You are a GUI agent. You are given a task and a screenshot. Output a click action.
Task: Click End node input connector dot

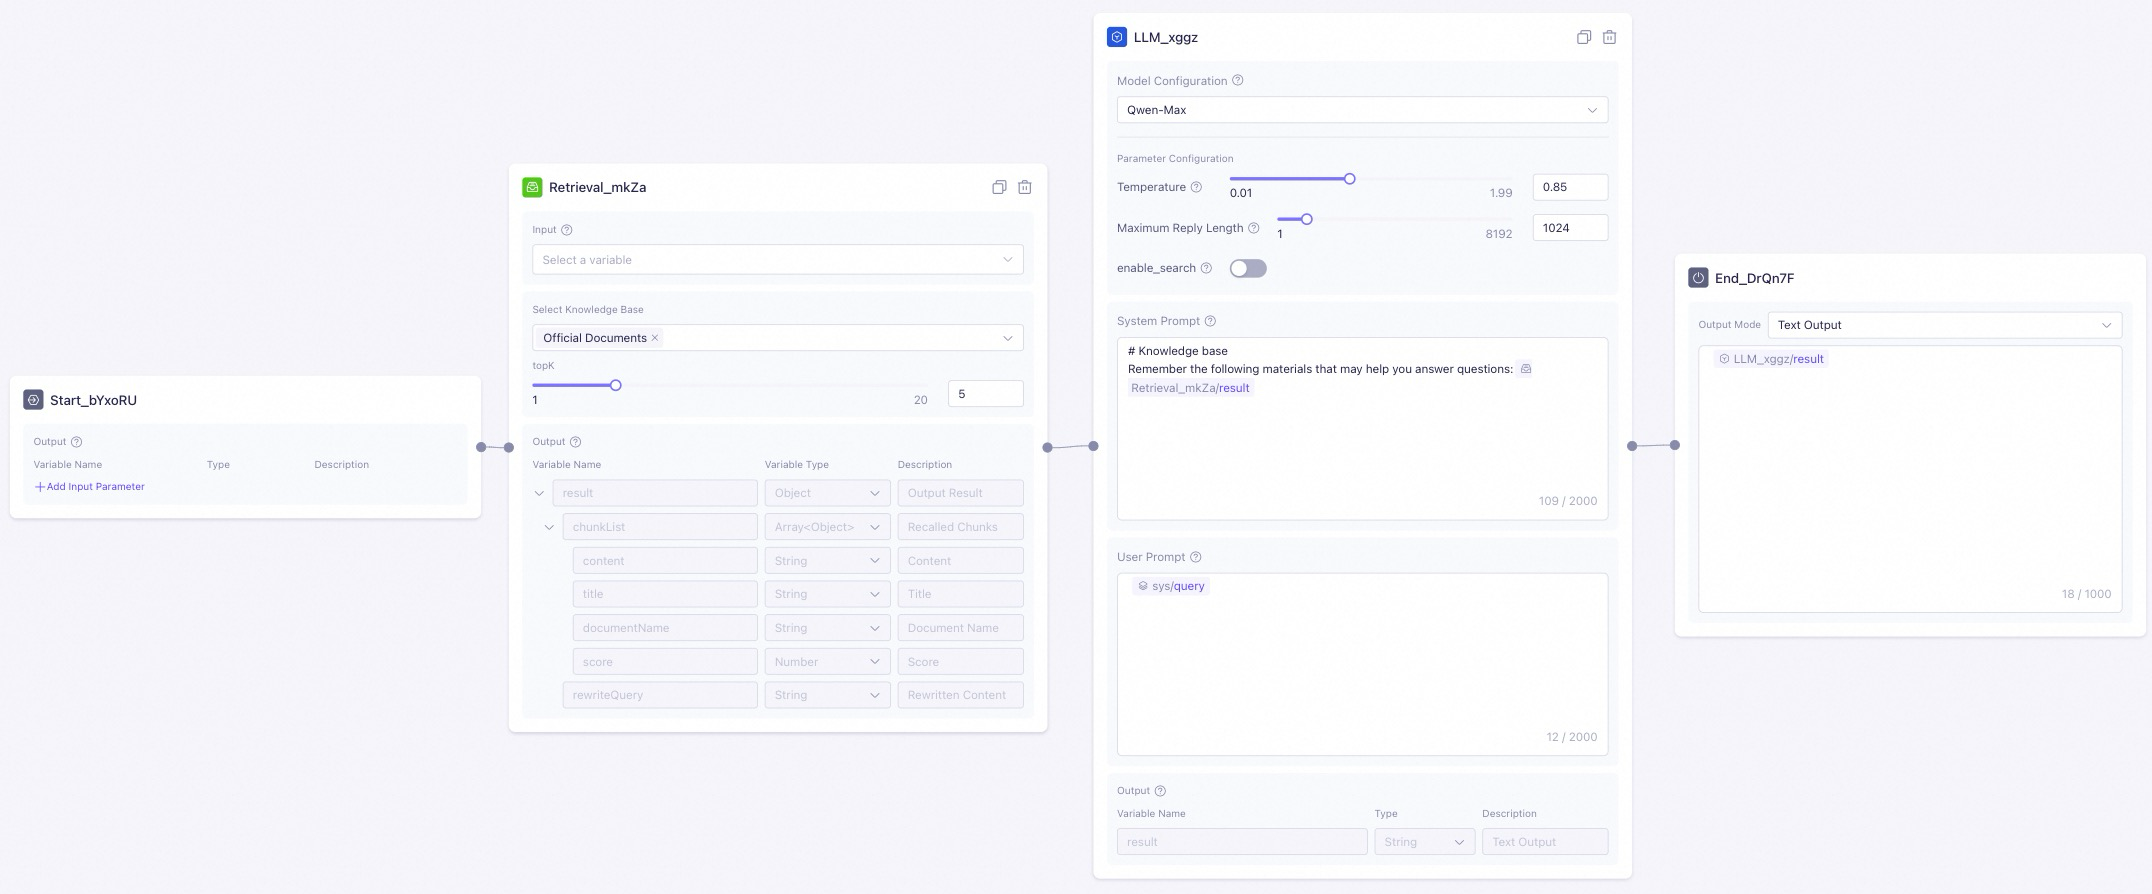[x=1675, y=445]
